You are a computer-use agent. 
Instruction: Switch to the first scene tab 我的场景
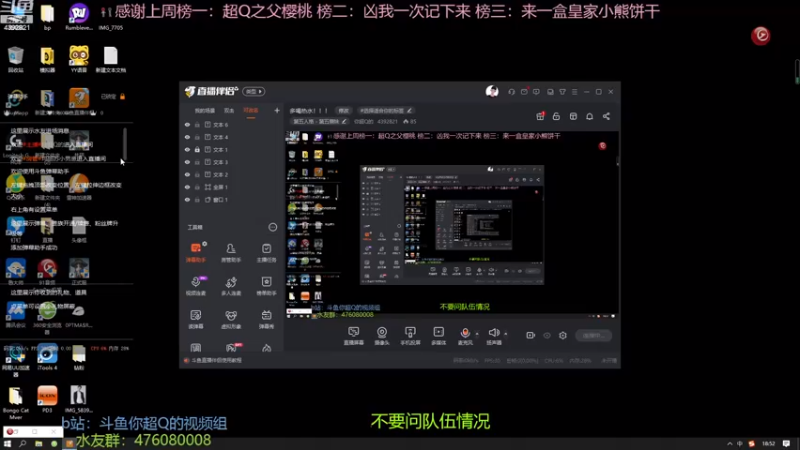[205, 110]
